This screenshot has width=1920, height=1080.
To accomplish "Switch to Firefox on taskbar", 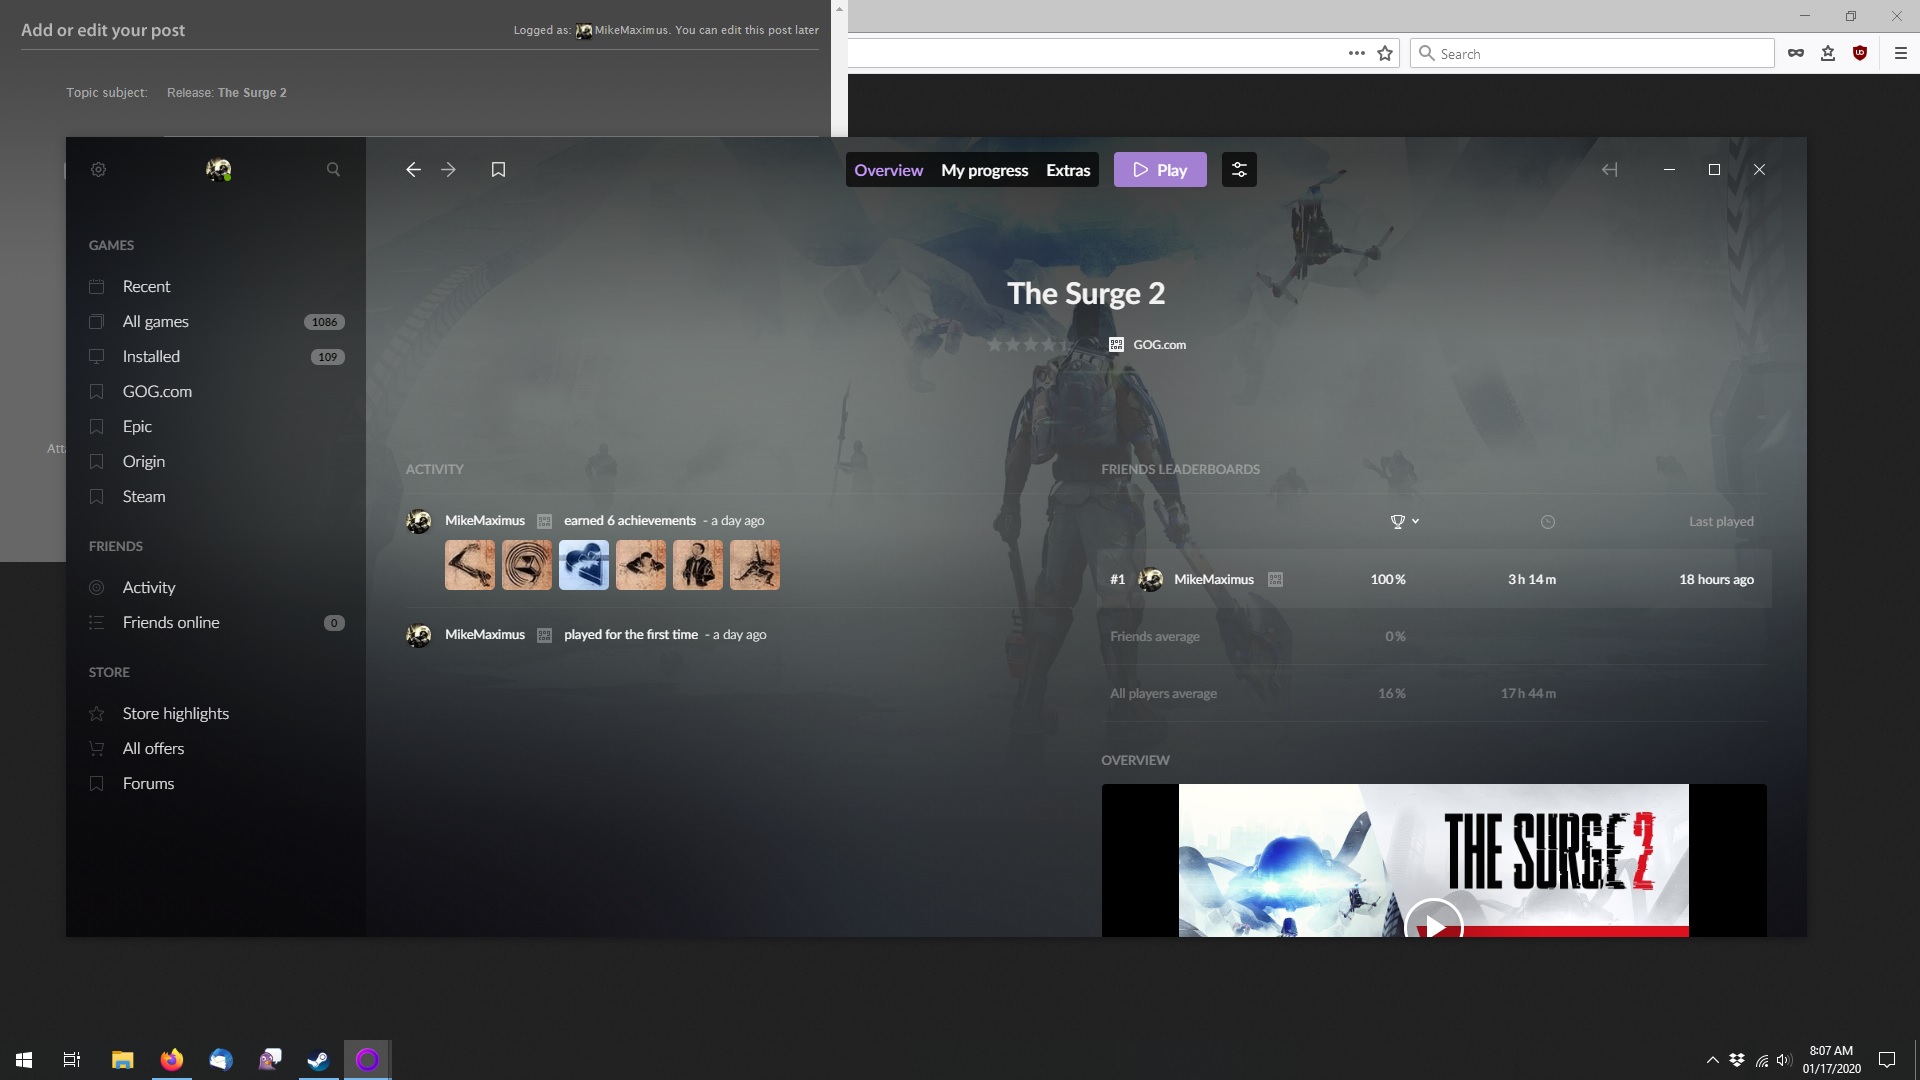I will click(172, 1060).
